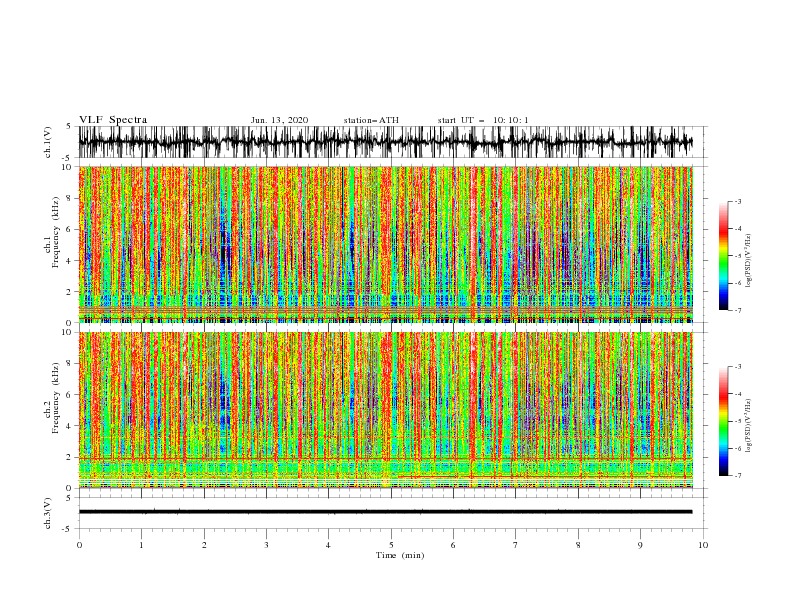Click the 'start UT = 10:10:1' text
Image resolution: width=792 pixels, height=612 pixels.
tap(483, 120)
